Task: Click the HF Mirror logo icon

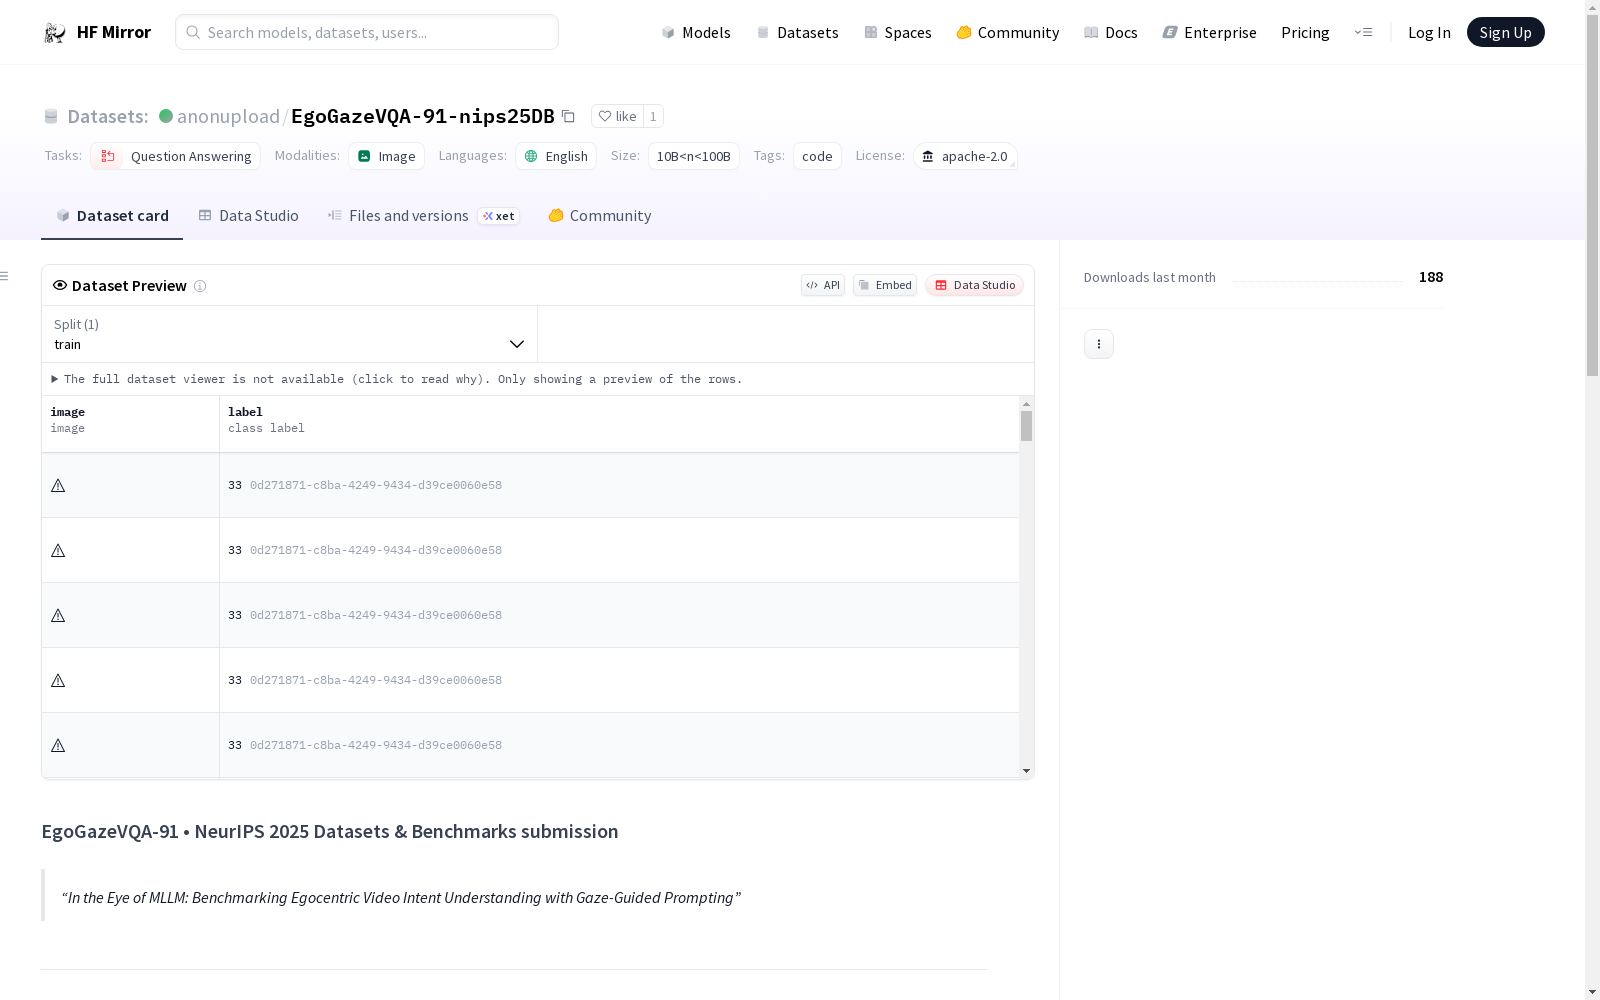Action: (55, 33)
